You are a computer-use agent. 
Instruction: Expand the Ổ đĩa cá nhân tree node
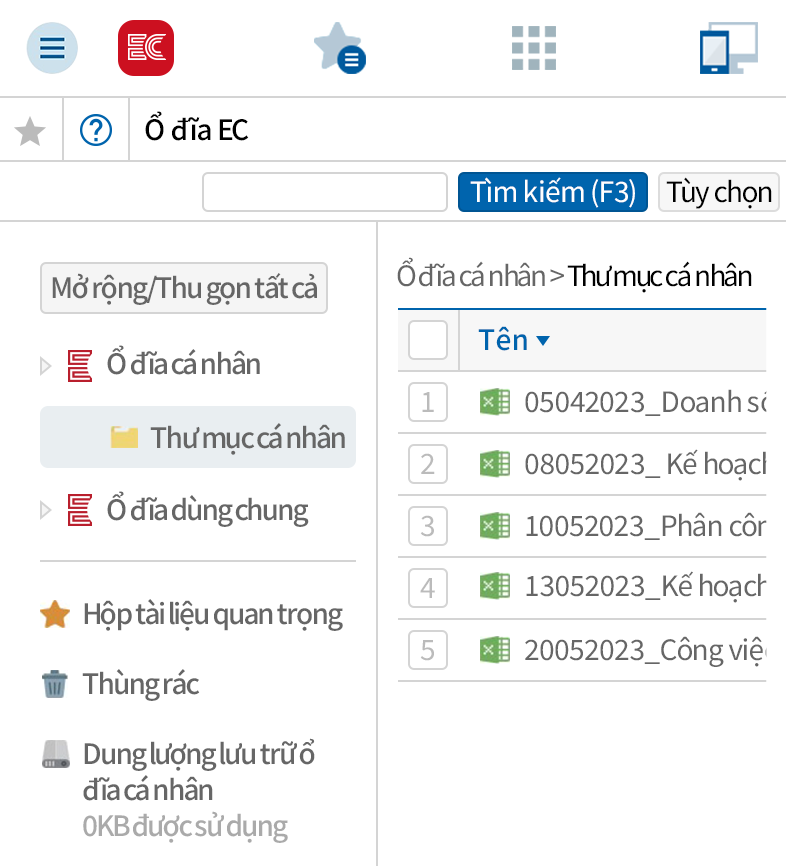[x=45, y=365]
